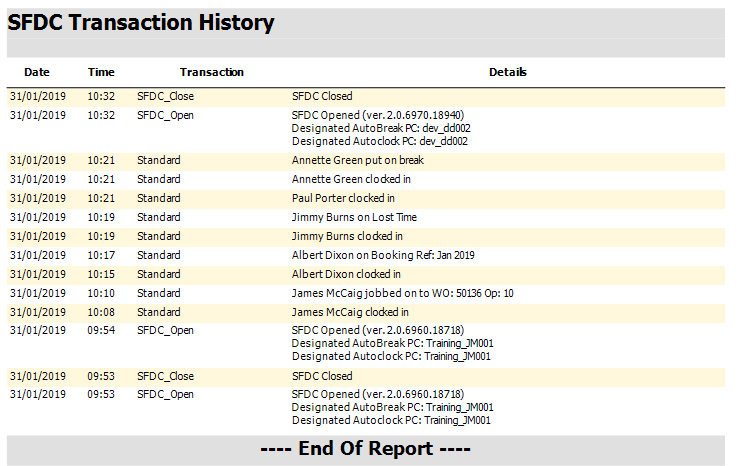Click the Details column header

(x=508, y=72)
